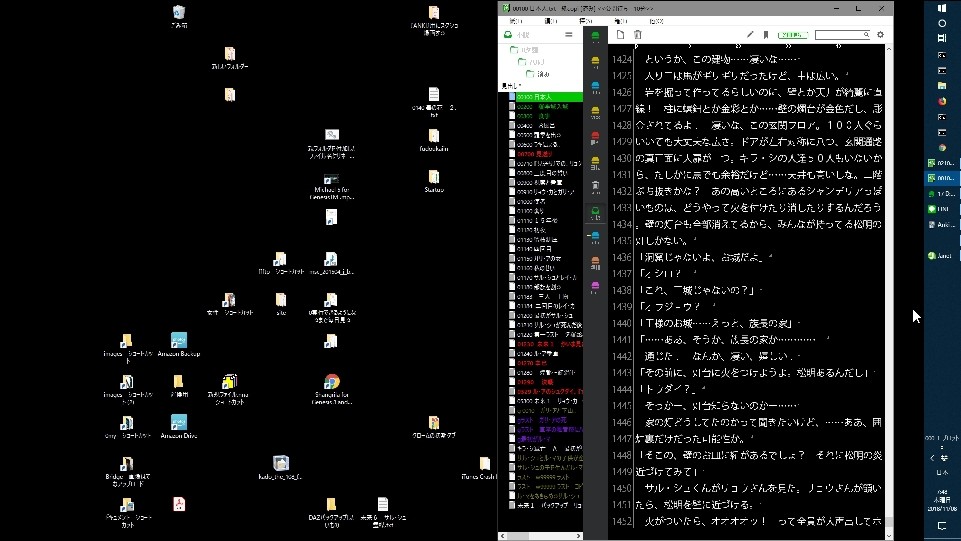Open the Amazon Backup desktop shortcut
Screen dimensions: 961x541
tap(179, 342)
